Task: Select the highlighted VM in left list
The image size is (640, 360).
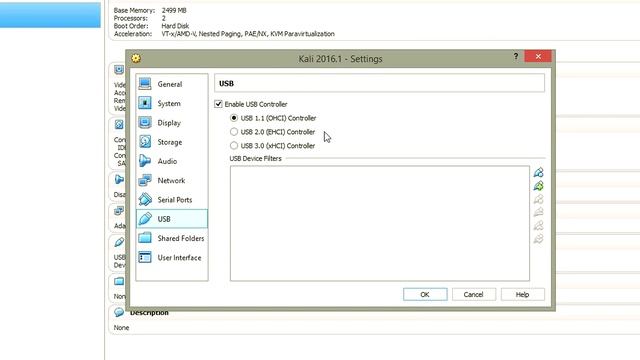Action: point(50,15)
